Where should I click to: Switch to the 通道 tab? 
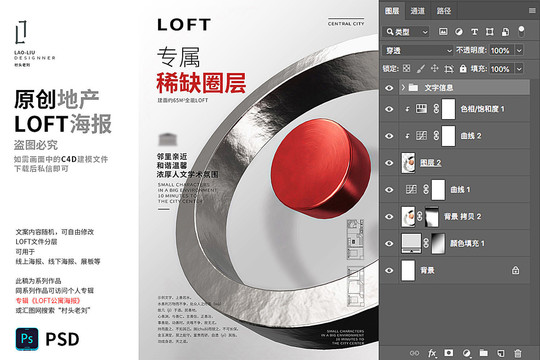point(417,11)
